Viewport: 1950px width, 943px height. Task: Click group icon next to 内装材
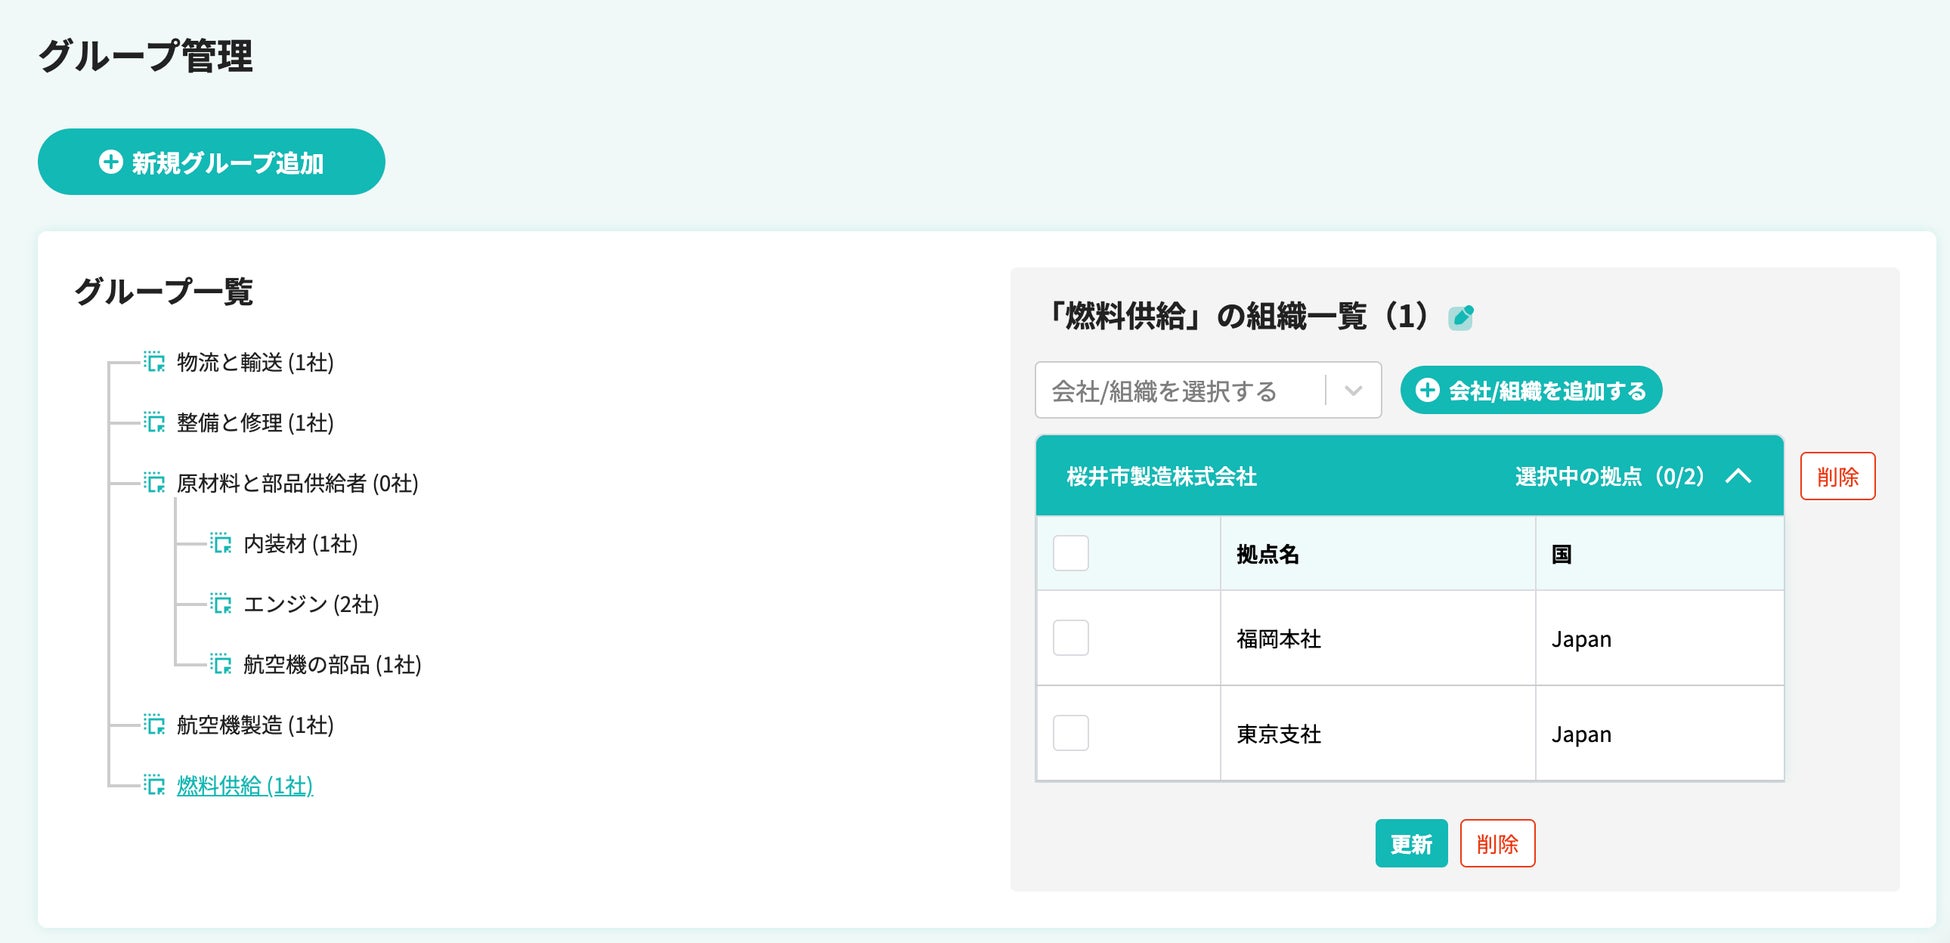click(221, 543)
